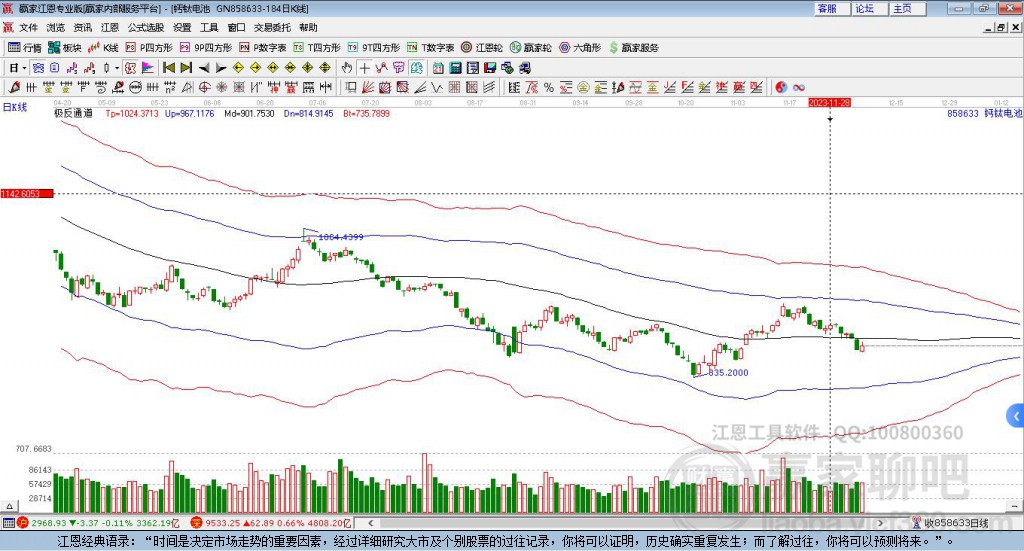Click the 日K线 period label
Viewport: 1024px width, 551px height.
tap(15, 108)
